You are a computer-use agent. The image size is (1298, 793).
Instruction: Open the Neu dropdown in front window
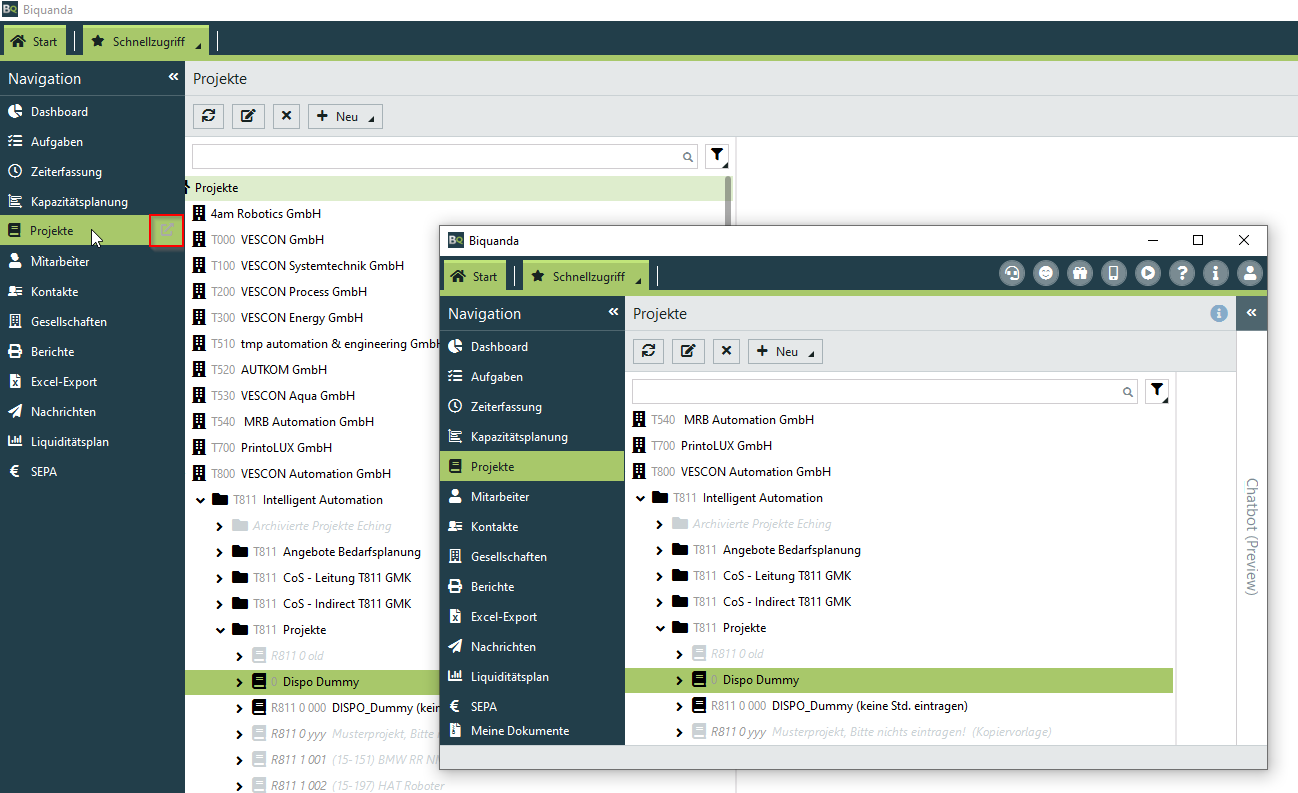coord(785,351)
